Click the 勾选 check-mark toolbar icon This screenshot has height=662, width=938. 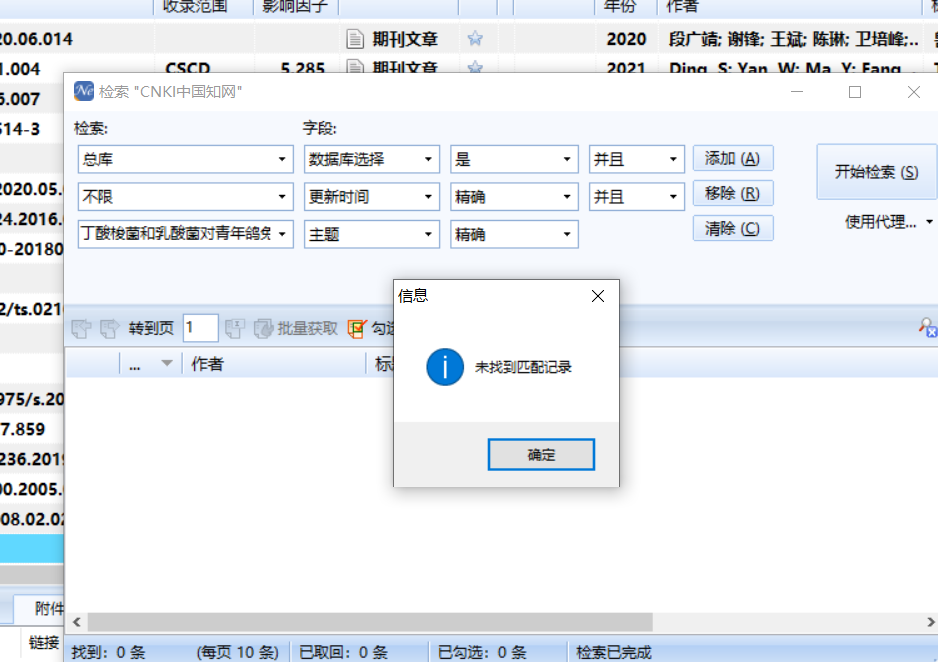coord(357,328)
